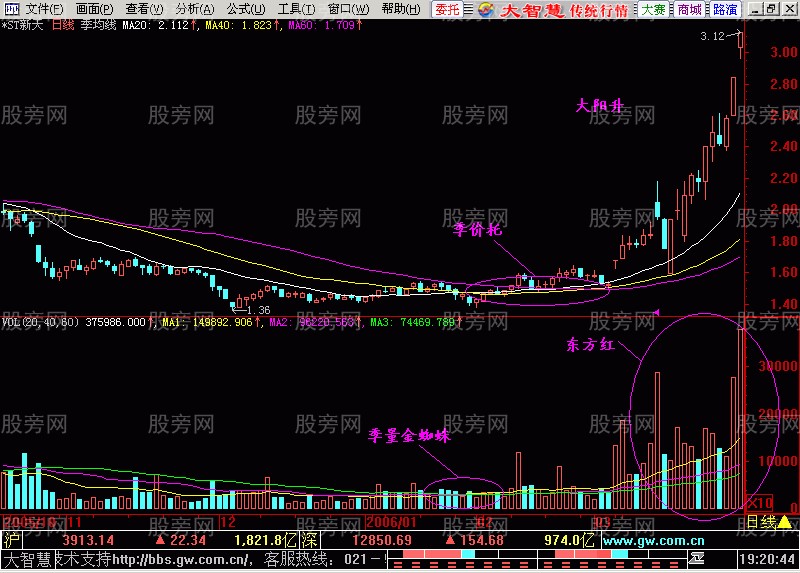800x573 pixels.
Task: Click the MA60: 1.709 value
Action: pos(326,25)
